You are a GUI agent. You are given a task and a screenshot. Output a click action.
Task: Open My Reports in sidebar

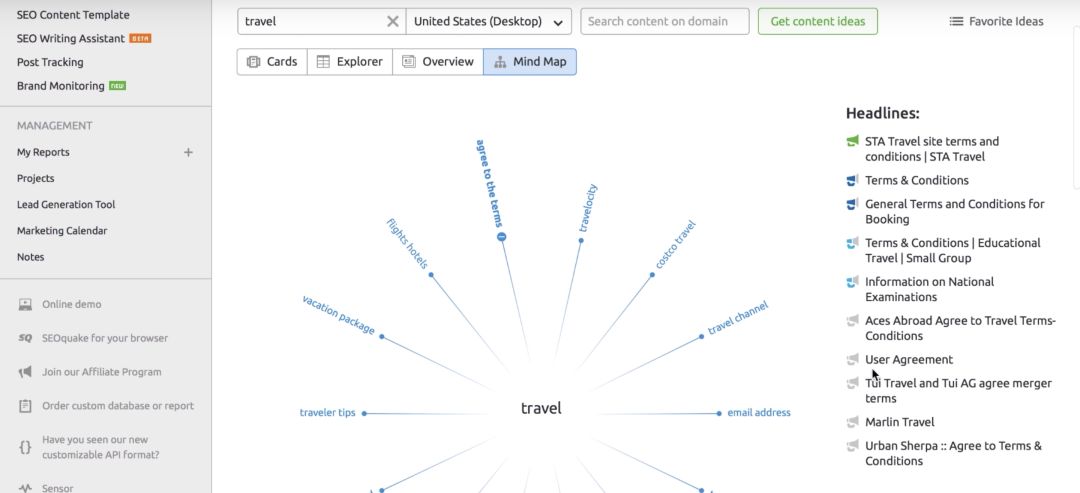(x=43, y=152)
